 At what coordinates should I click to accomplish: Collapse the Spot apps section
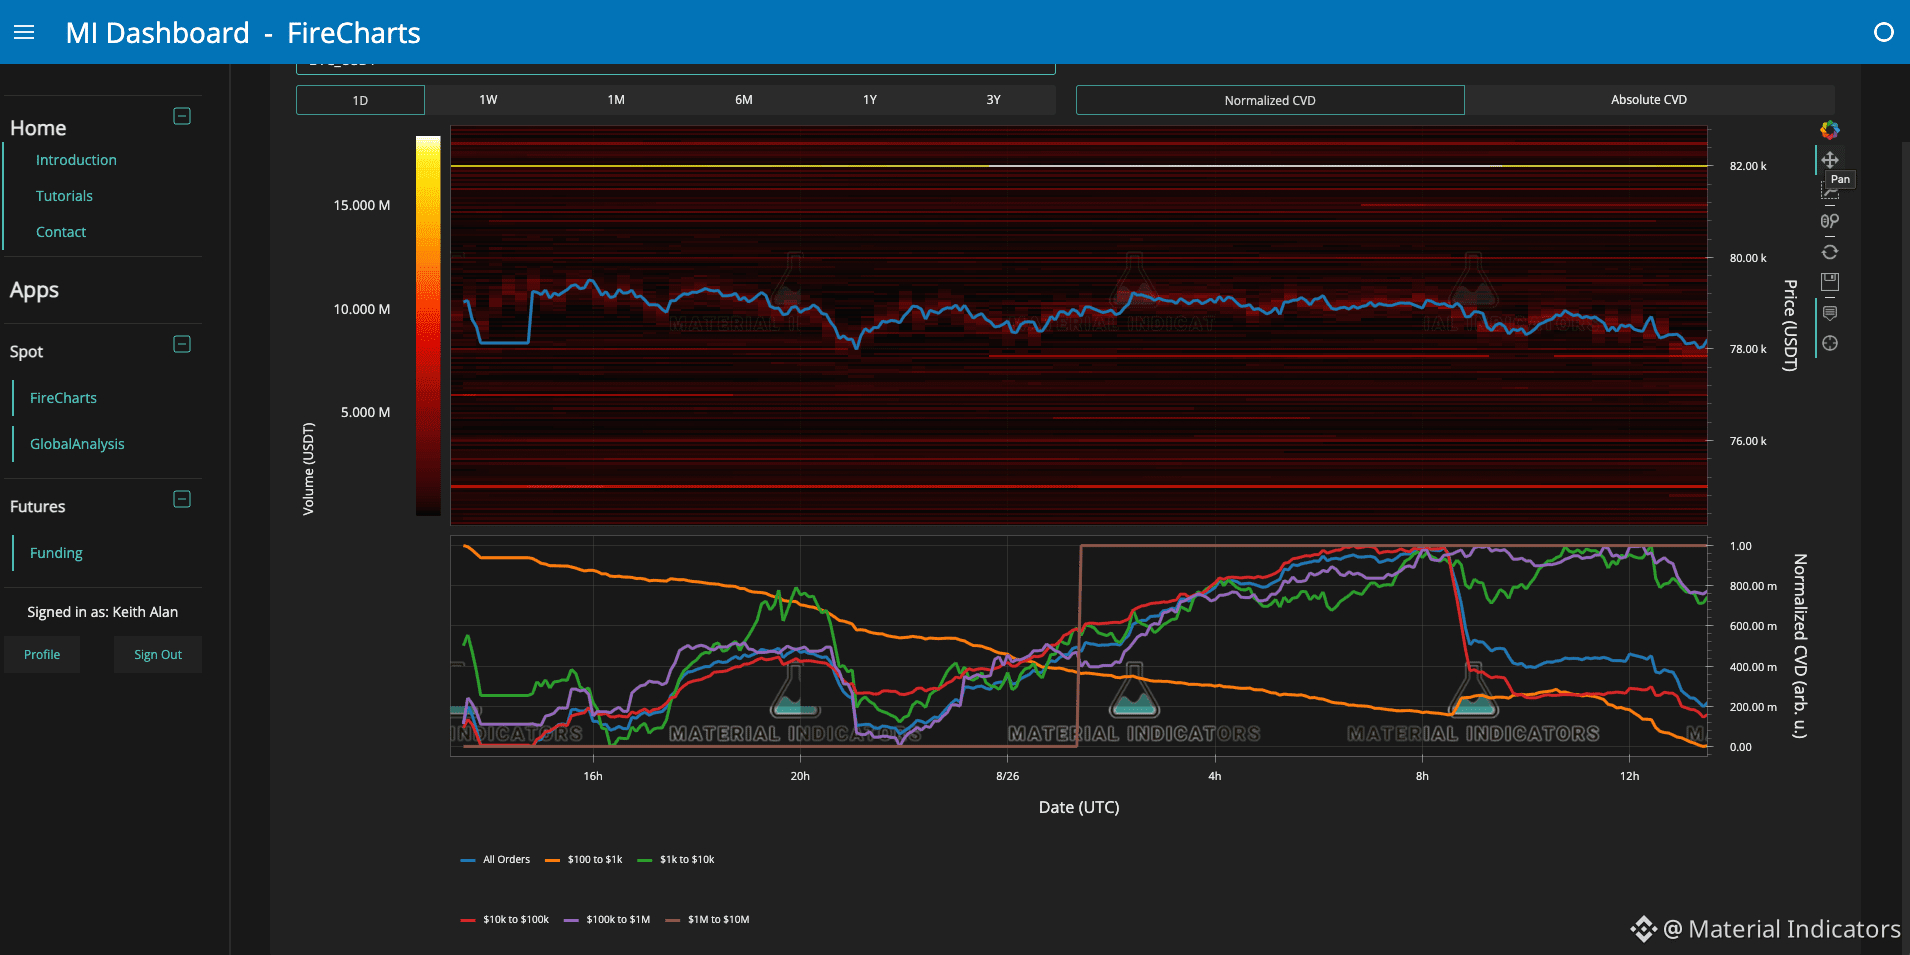[182, 344]
